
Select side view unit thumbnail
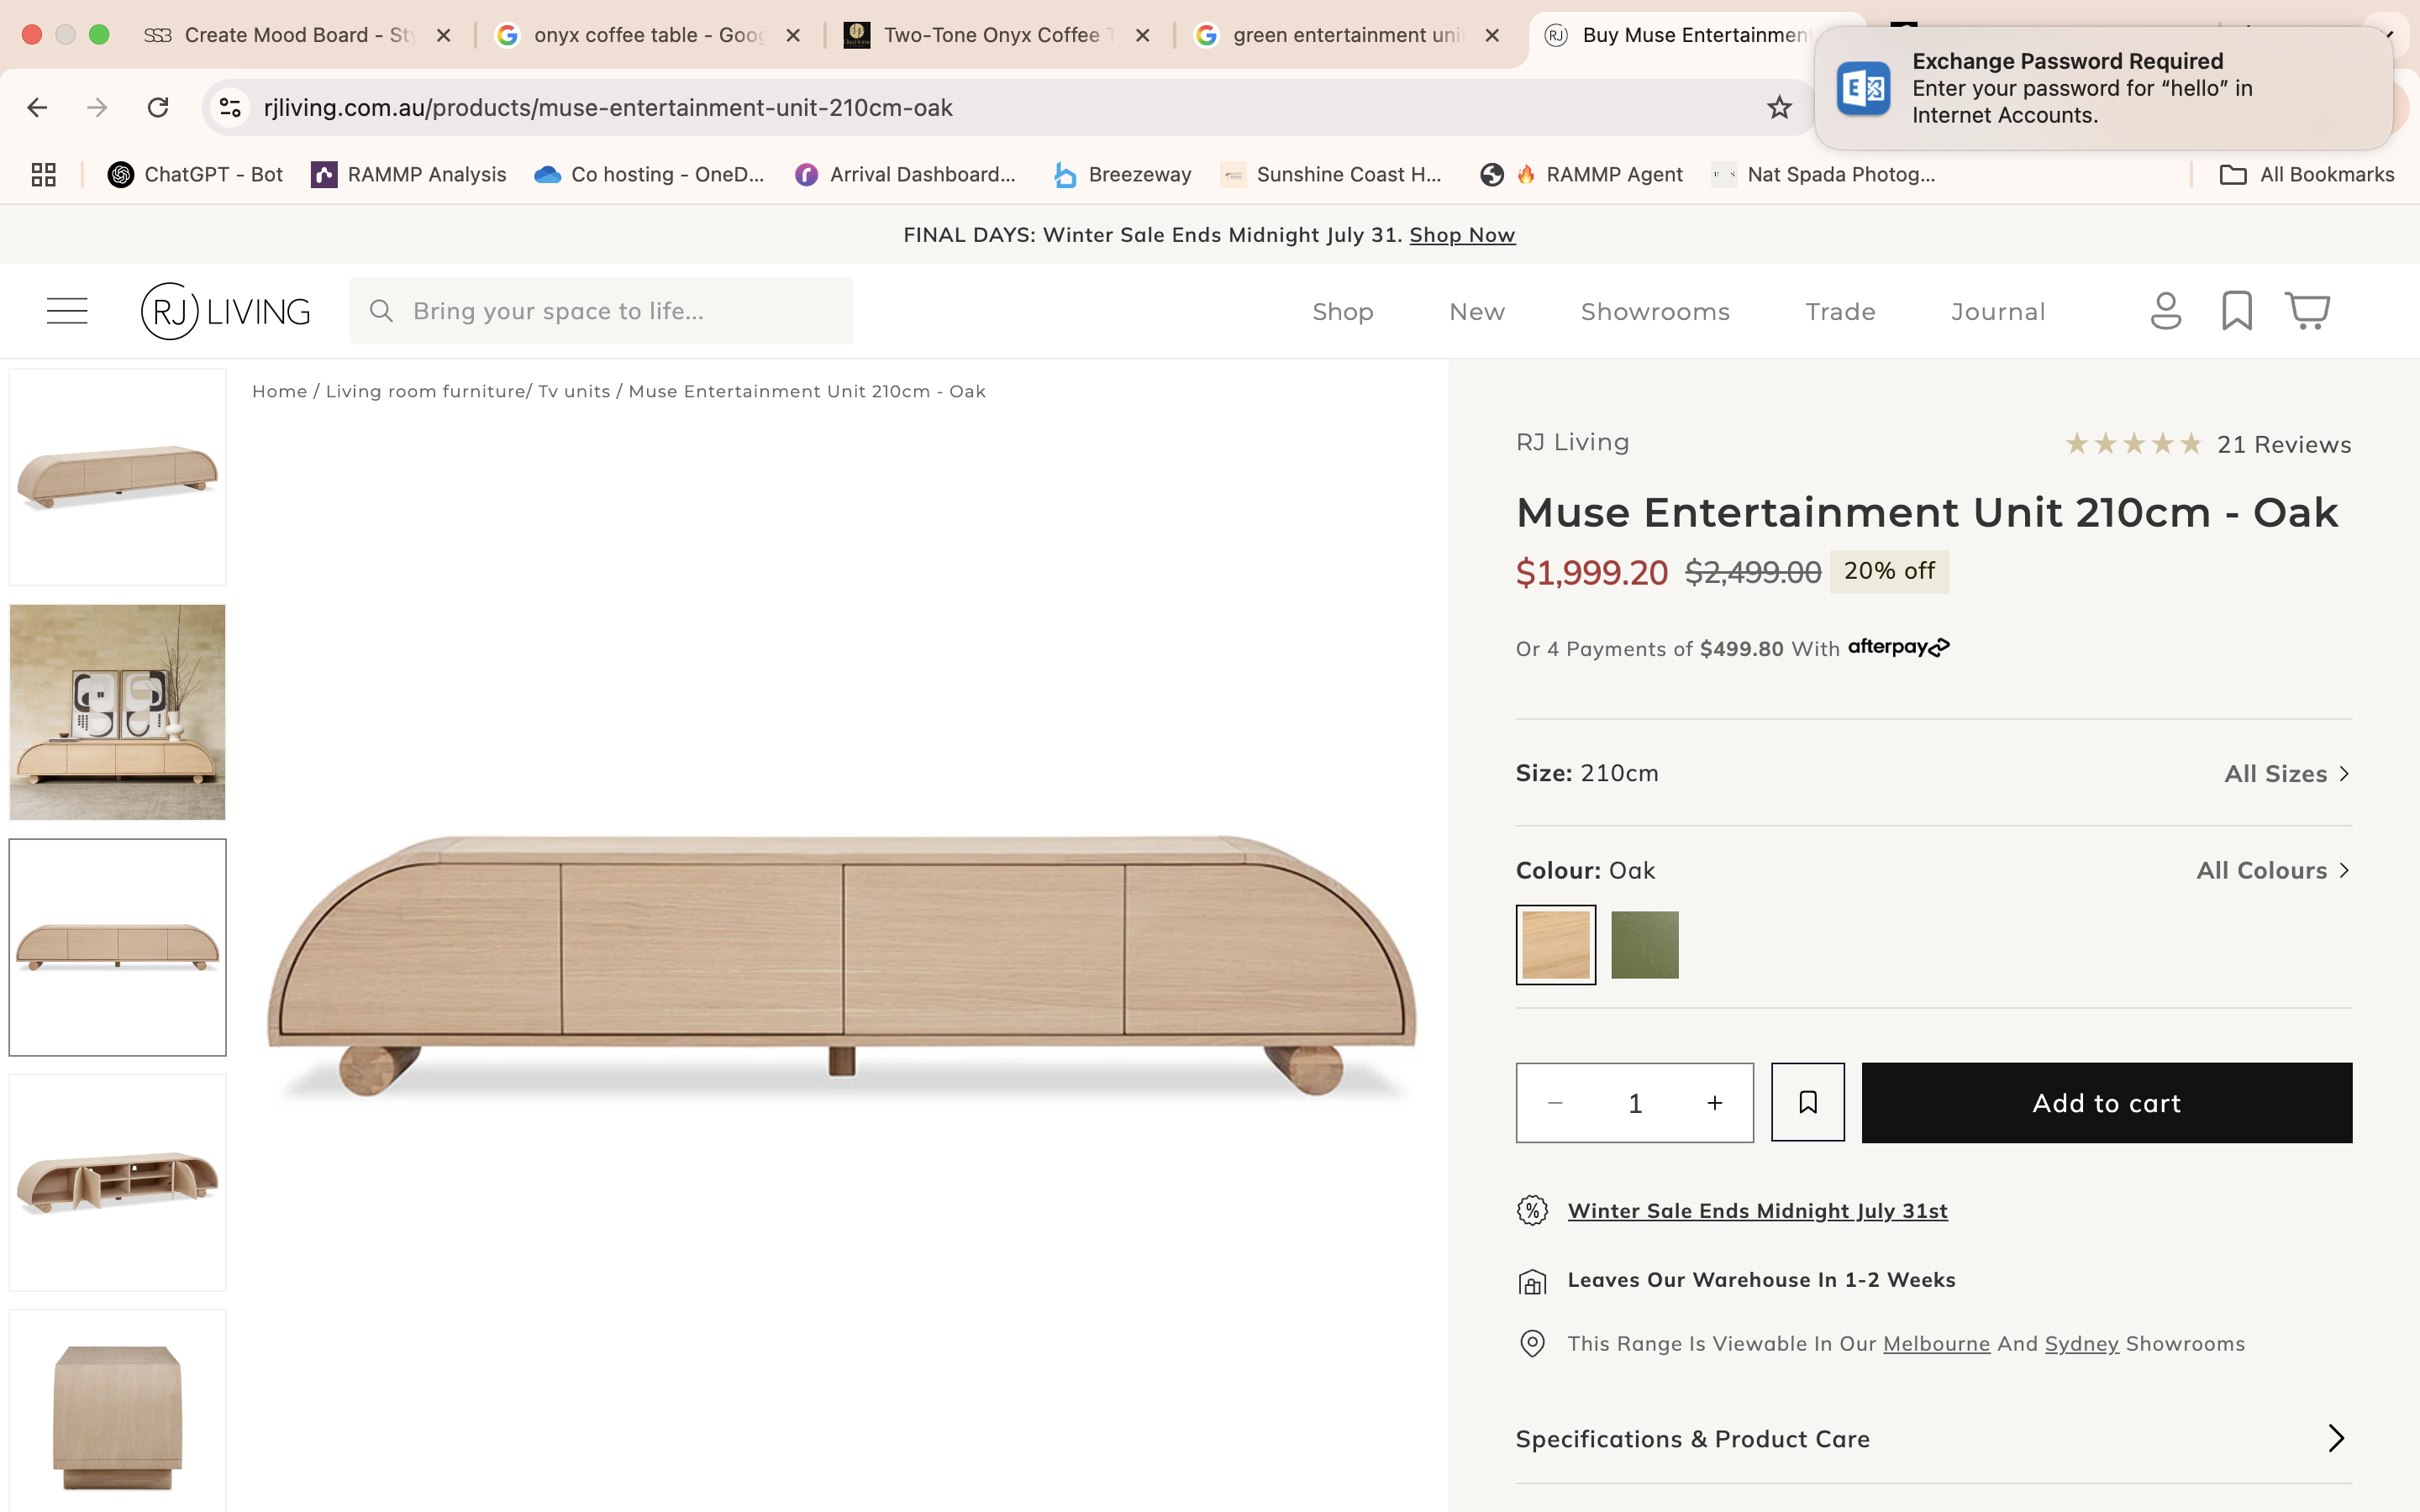point(118,1412)
